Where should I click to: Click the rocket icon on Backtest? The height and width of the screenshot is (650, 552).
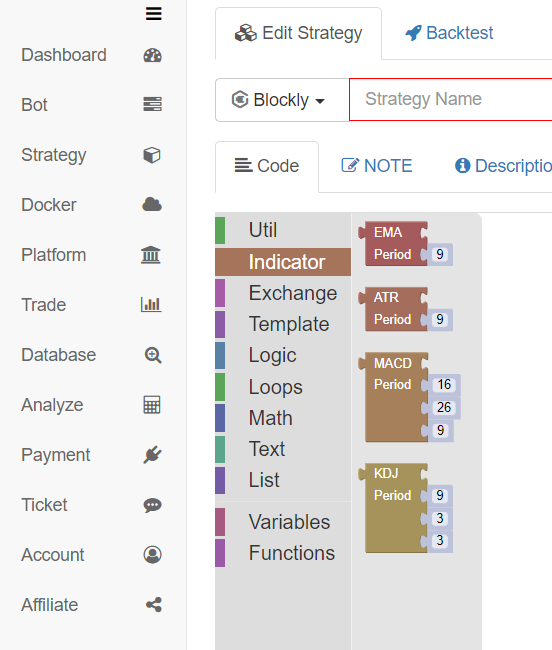pyautogui.click(x=413, y=33)
